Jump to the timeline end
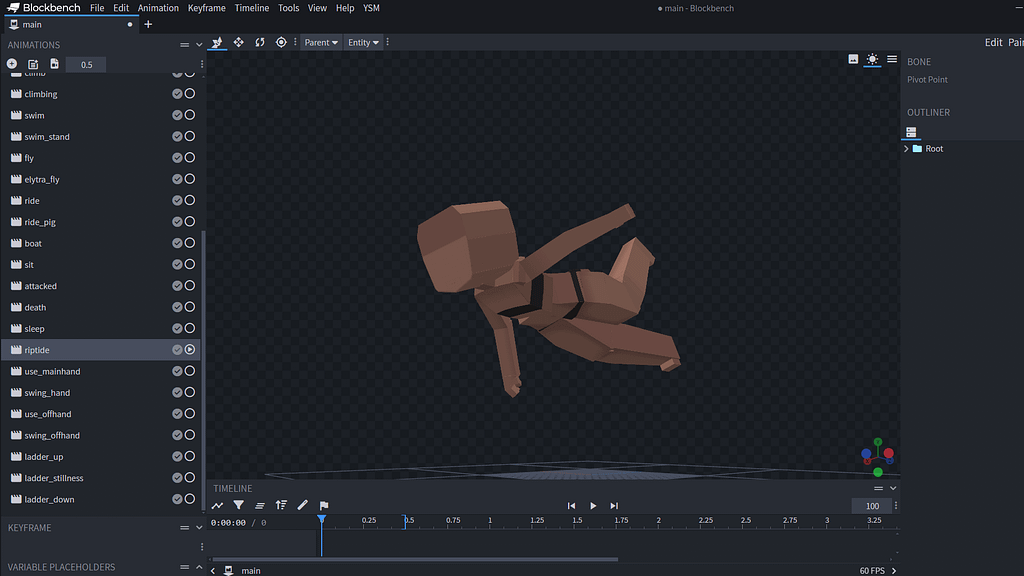The image size is (1024, 576). (x=614, y=505)
